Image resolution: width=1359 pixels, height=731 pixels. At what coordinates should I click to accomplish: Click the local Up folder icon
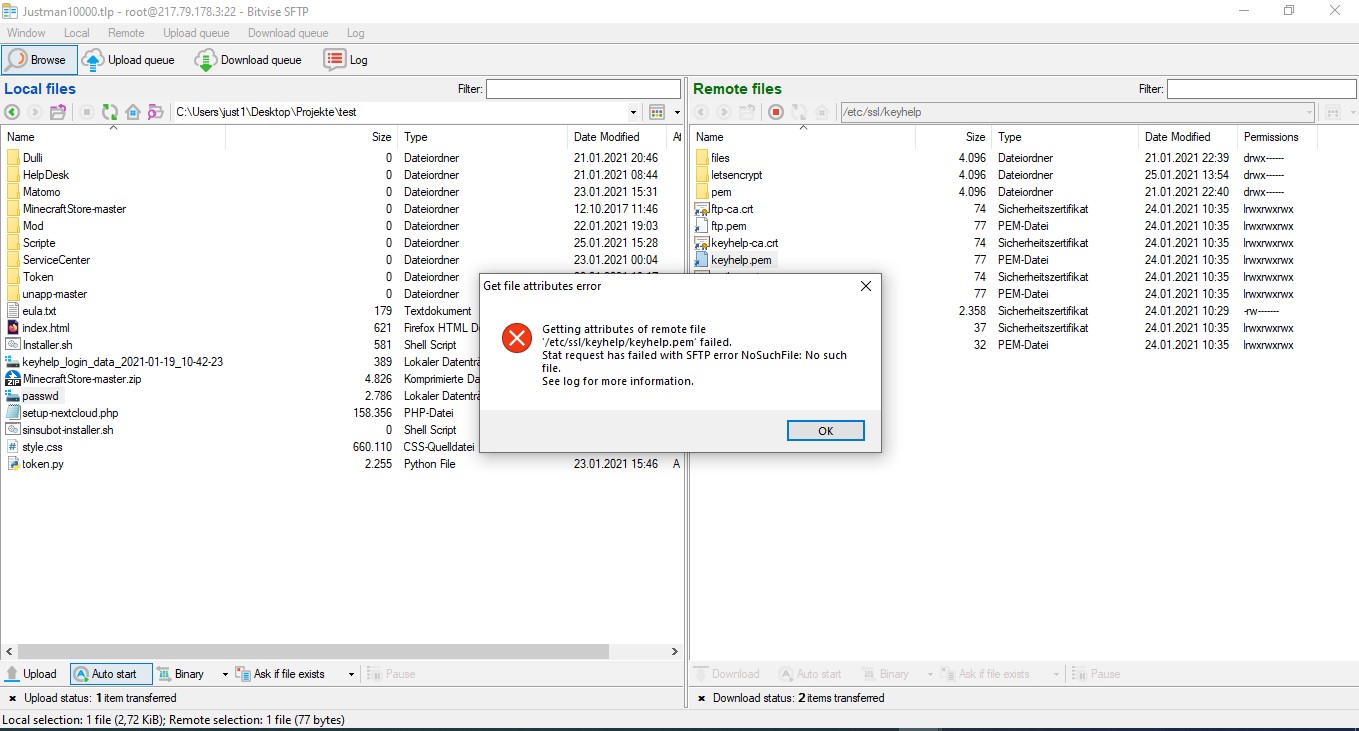point(58,112)
